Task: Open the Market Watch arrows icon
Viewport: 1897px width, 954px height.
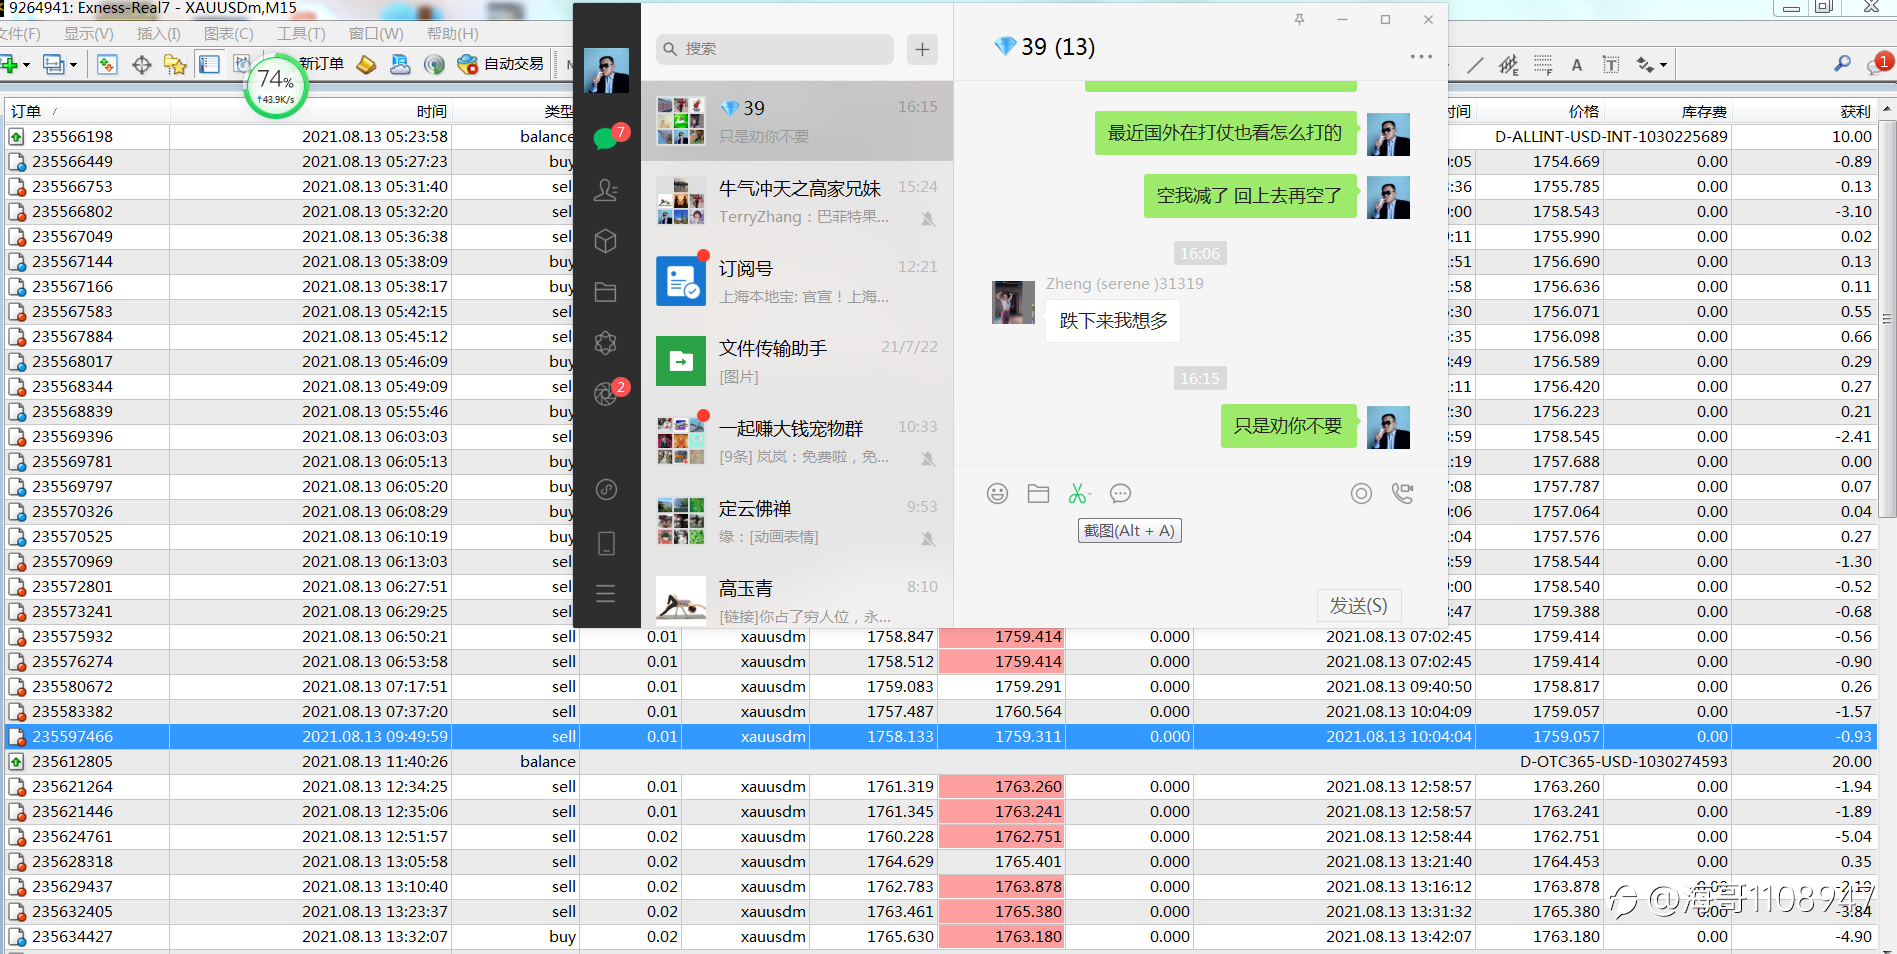Action: tap(107, 64)
